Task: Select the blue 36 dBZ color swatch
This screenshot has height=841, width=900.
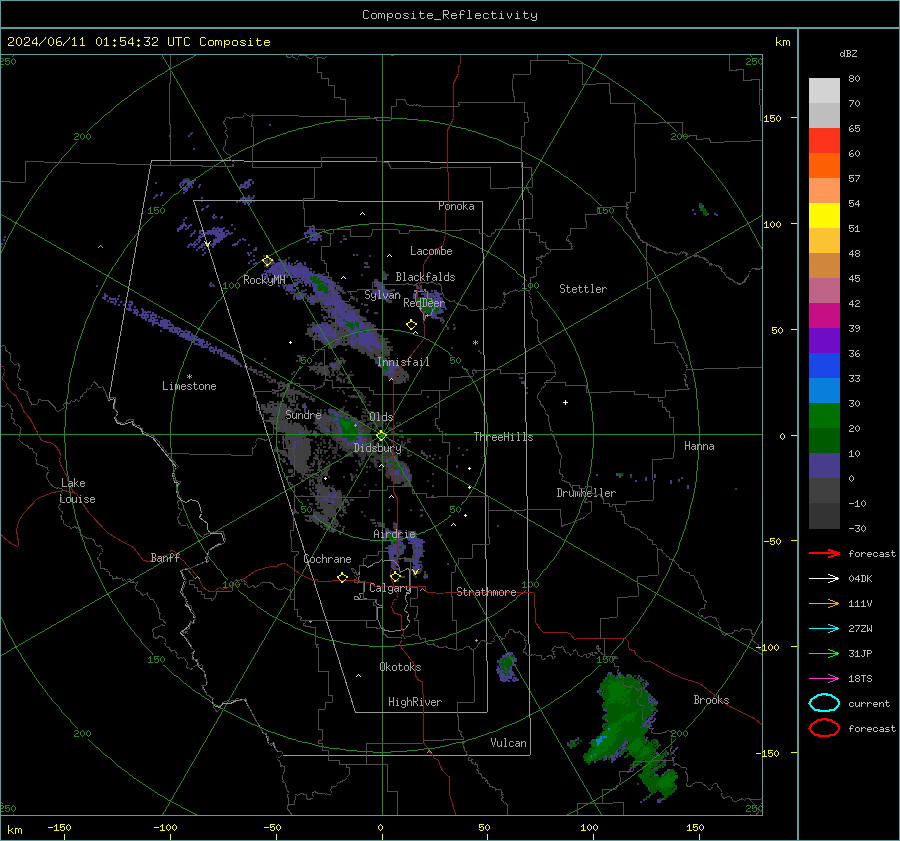Action: (824, 366)
